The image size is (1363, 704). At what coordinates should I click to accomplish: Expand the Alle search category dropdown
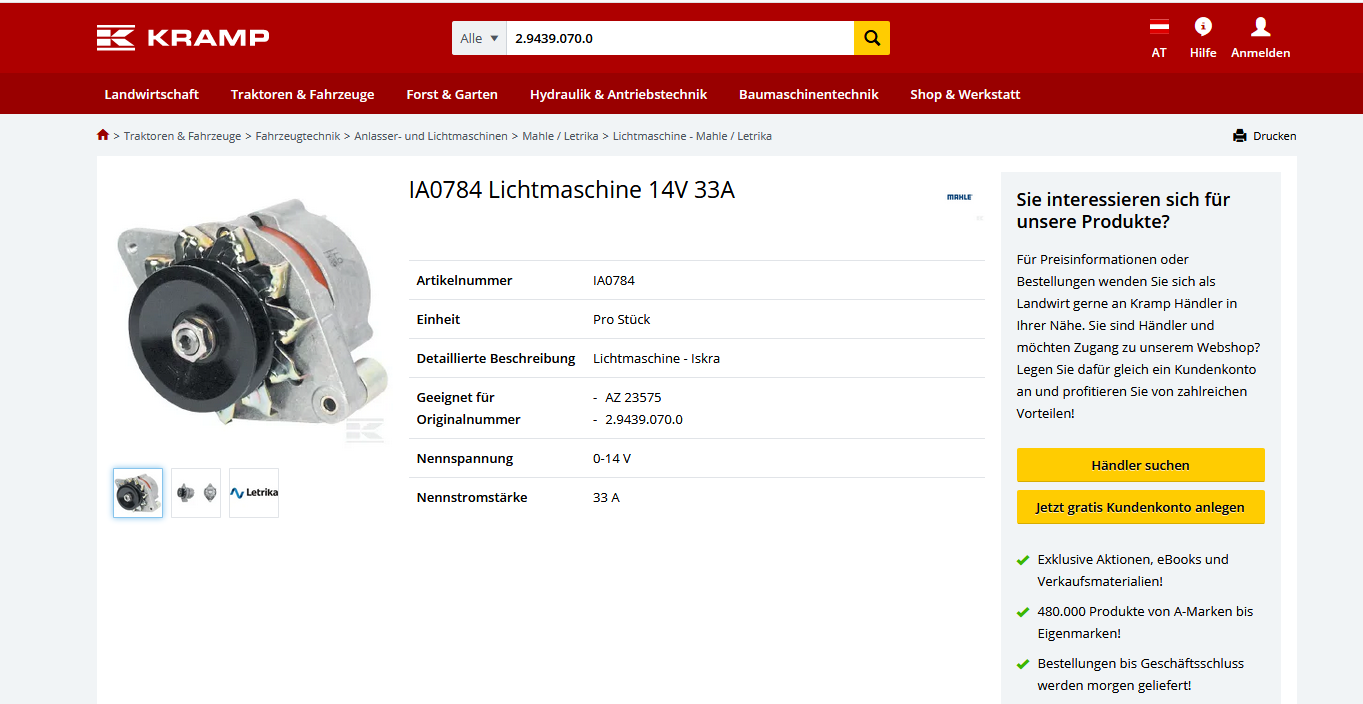click(479, 38)
